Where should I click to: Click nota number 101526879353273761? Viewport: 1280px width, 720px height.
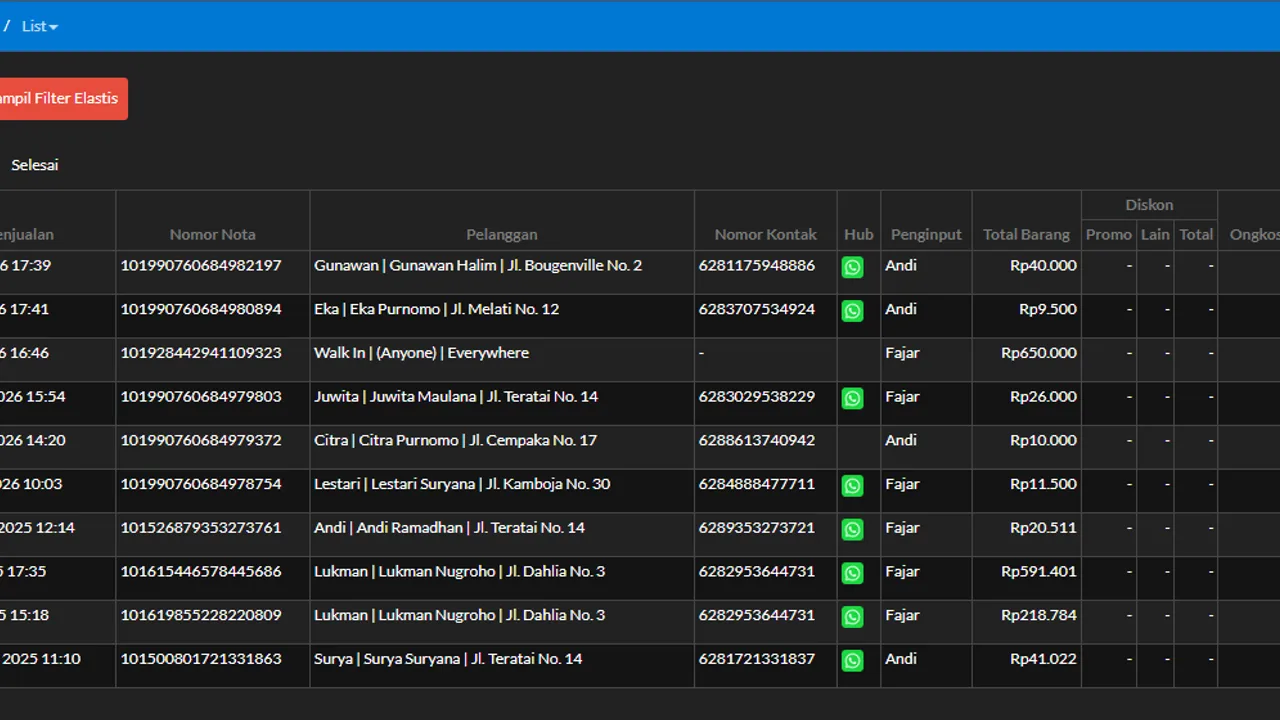pyautogui.click(x=201, y=527)
